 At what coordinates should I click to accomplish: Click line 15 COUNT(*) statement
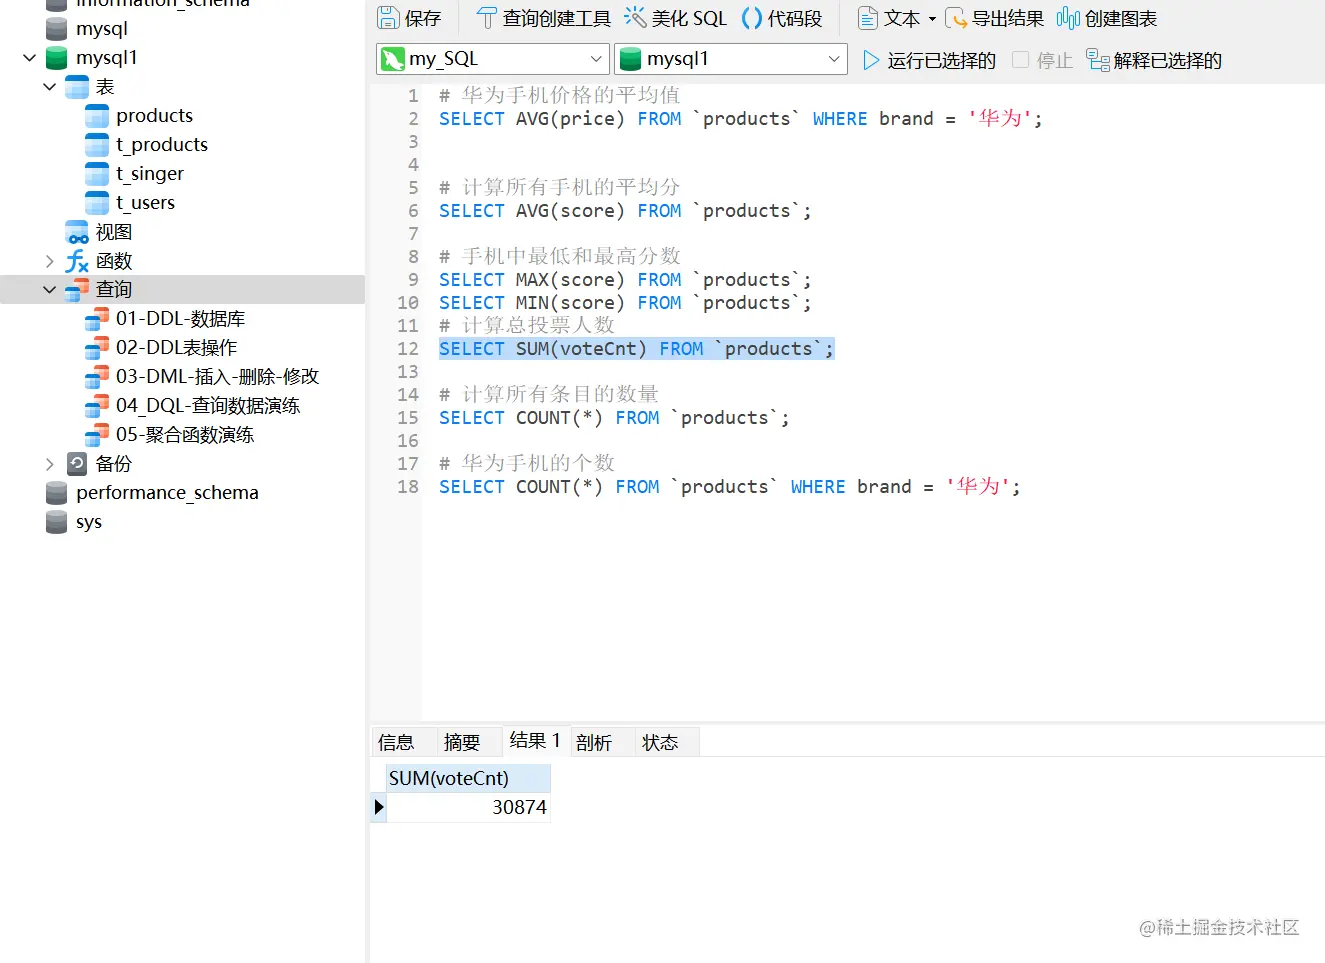click(614, 418)
